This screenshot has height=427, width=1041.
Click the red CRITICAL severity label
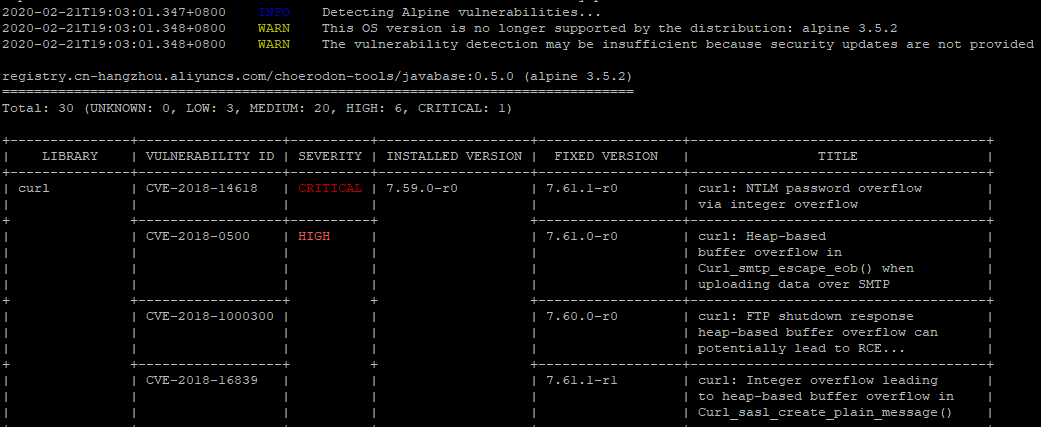click(330, 188)
